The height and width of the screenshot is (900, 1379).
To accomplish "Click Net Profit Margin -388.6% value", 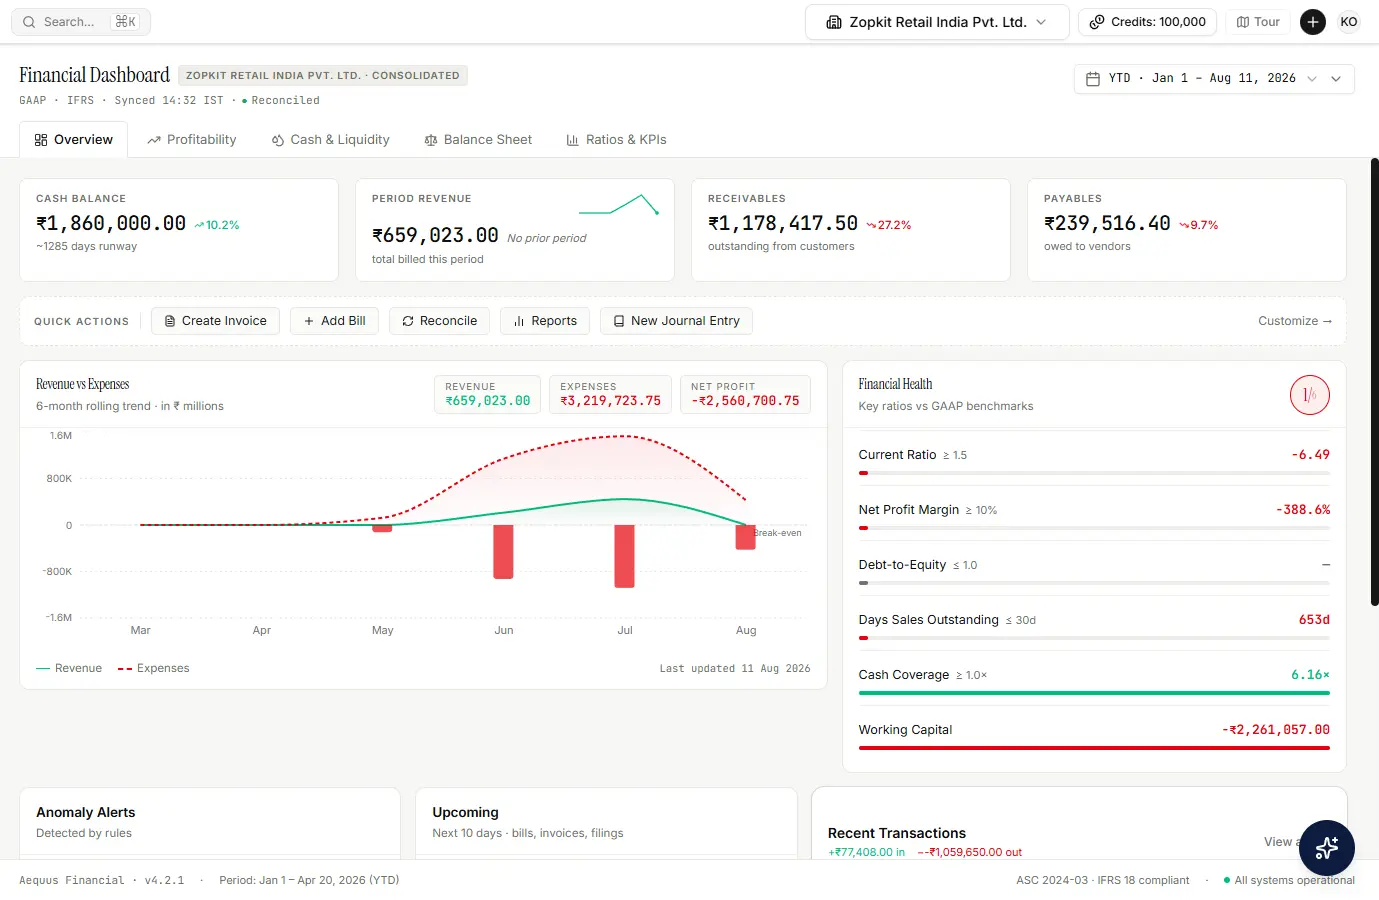I will [1303, 510].
